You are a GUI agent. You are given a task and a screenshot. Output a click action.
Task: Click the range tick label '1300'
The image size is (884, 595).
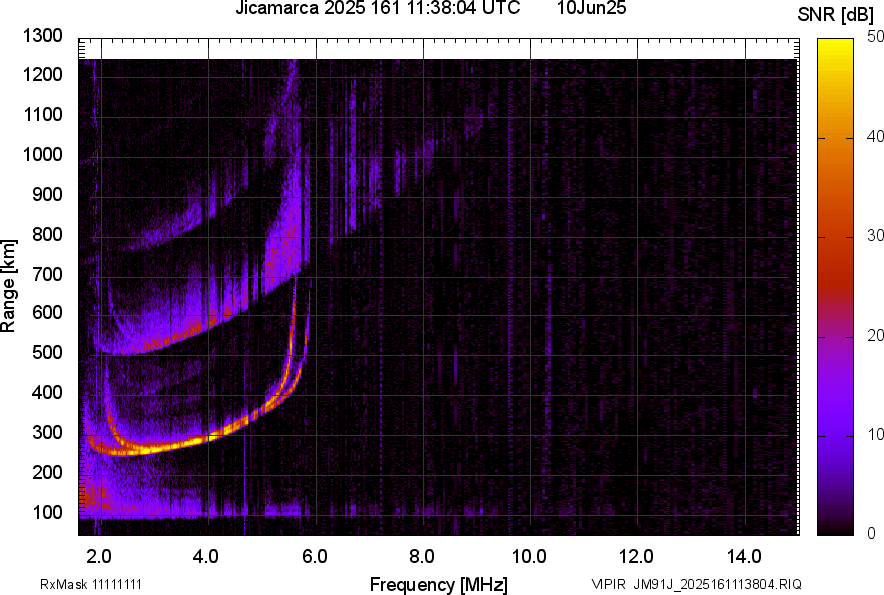click(x=42, y=36)
